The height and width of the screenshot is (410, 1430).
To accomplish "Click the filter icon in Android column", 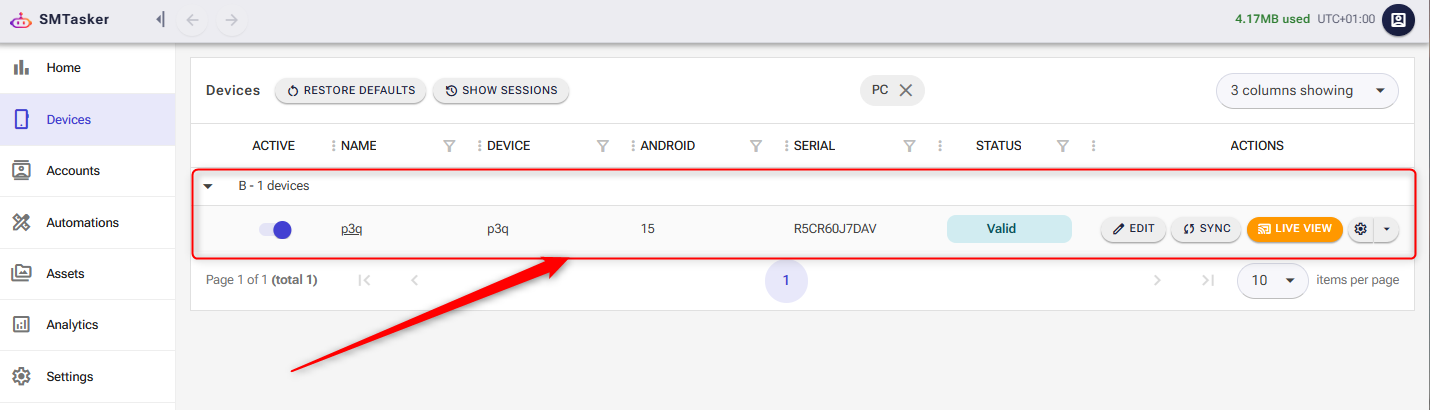I will (x=756, y=146).
